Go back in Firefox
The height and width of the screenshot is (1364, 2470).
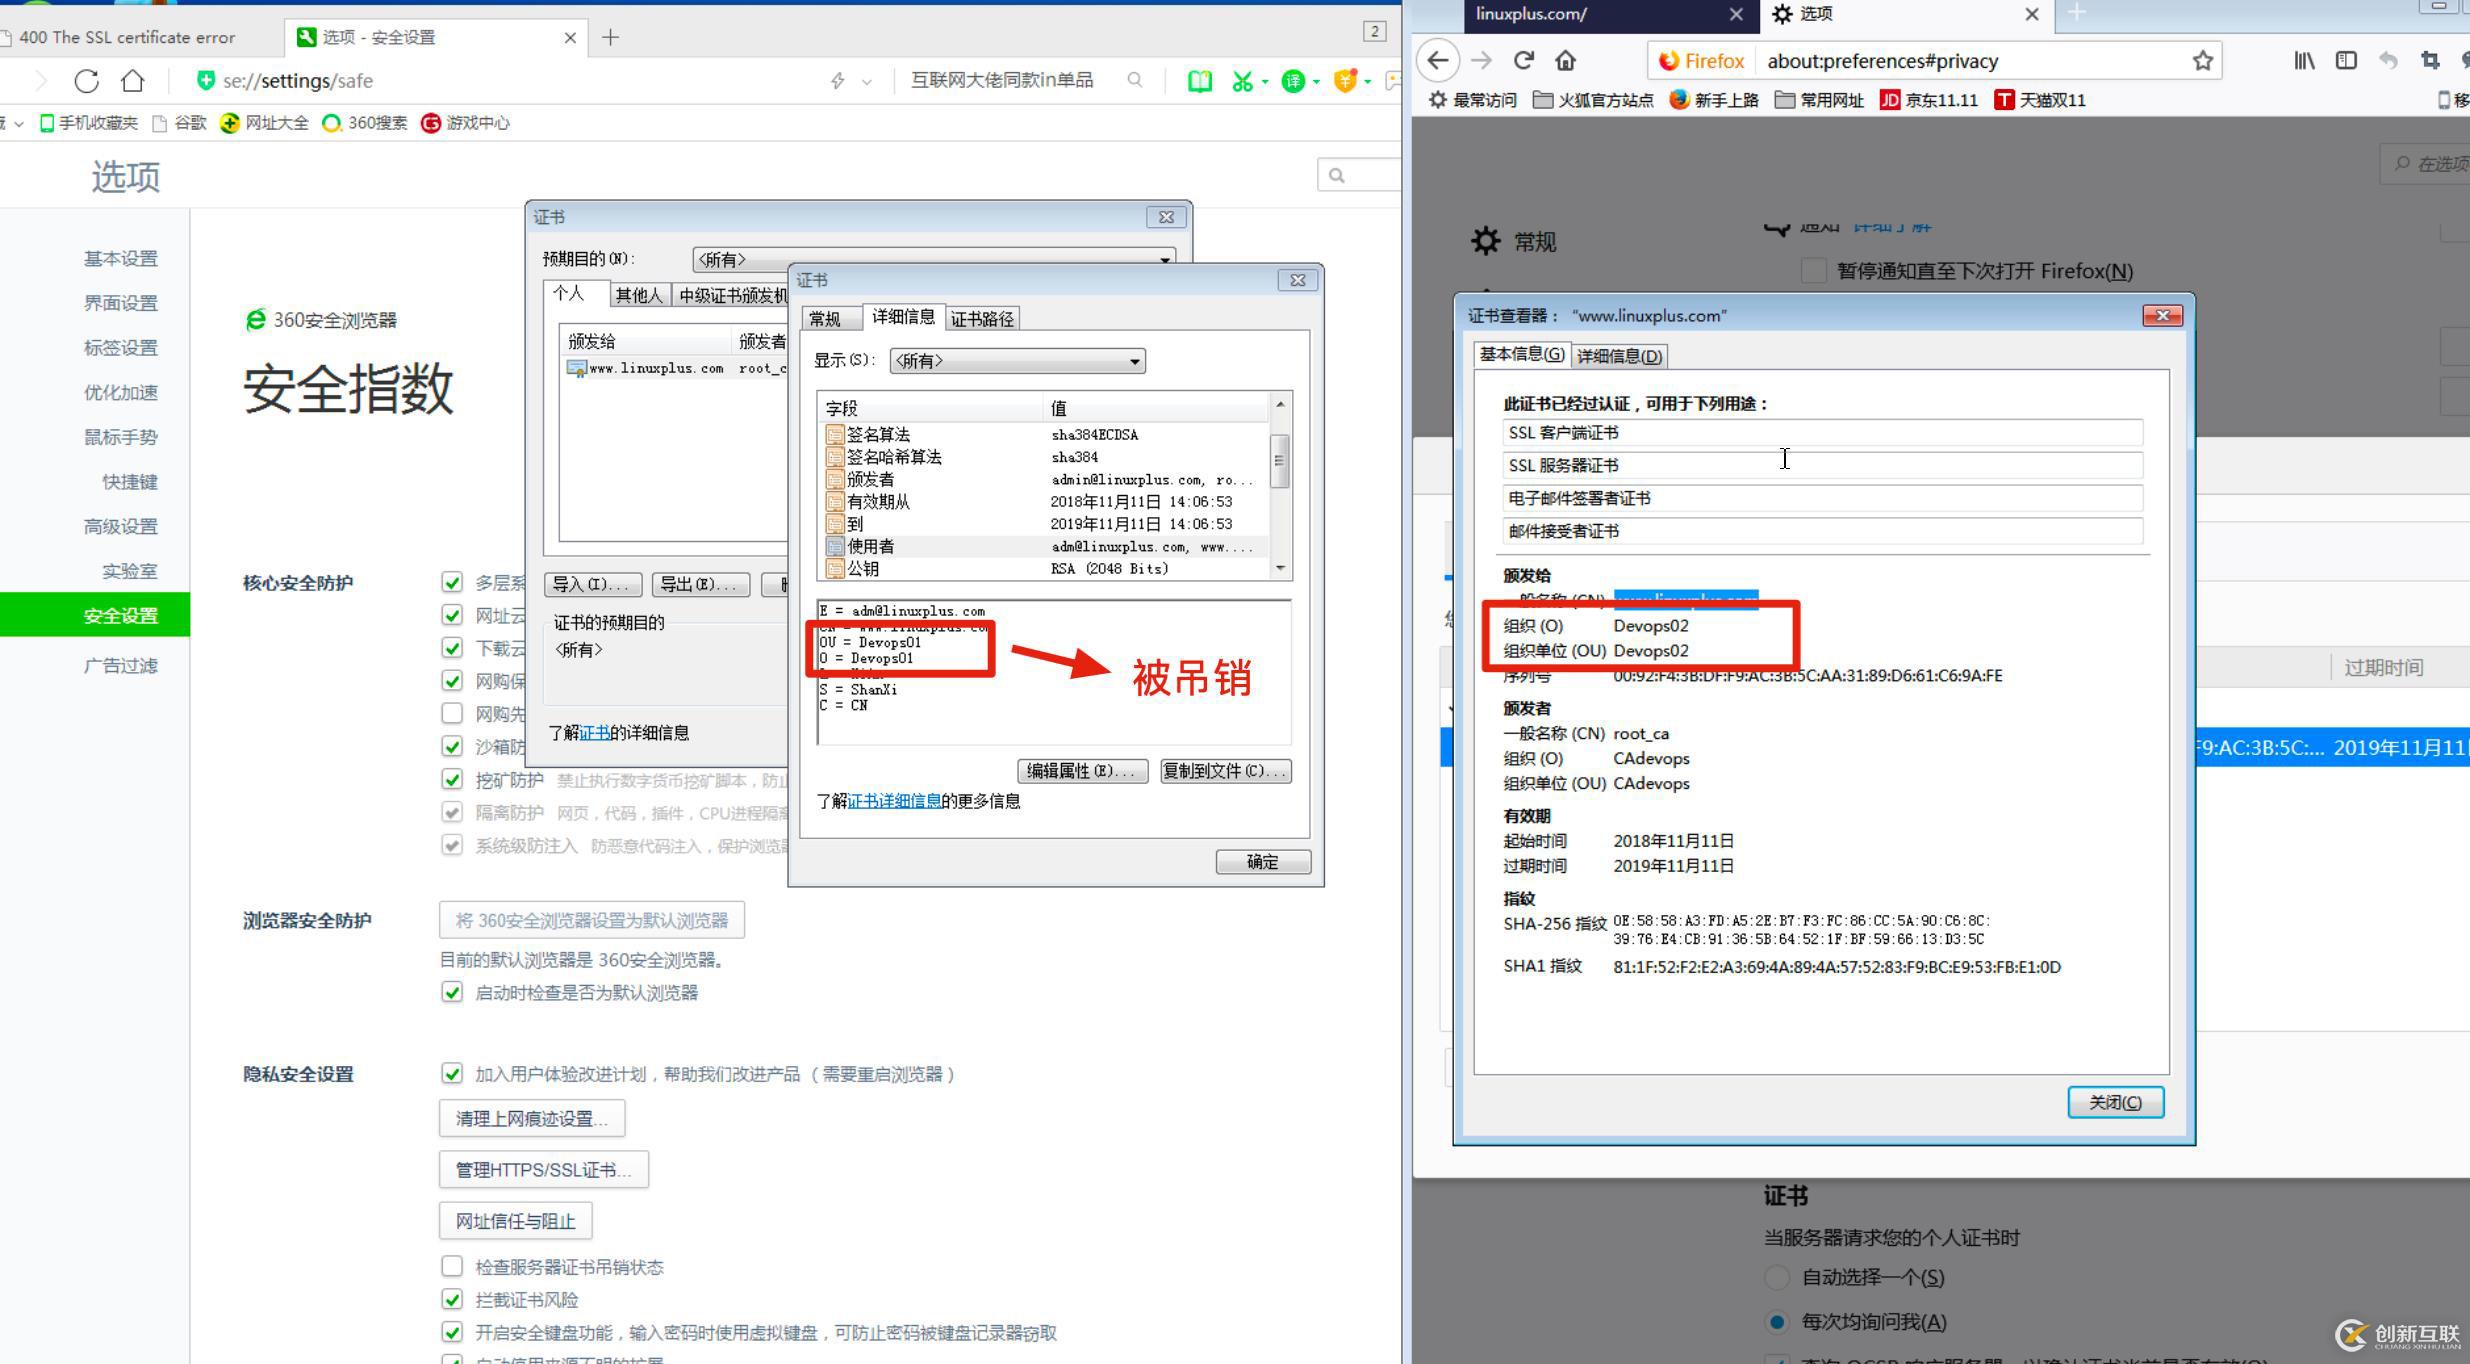1438,60
